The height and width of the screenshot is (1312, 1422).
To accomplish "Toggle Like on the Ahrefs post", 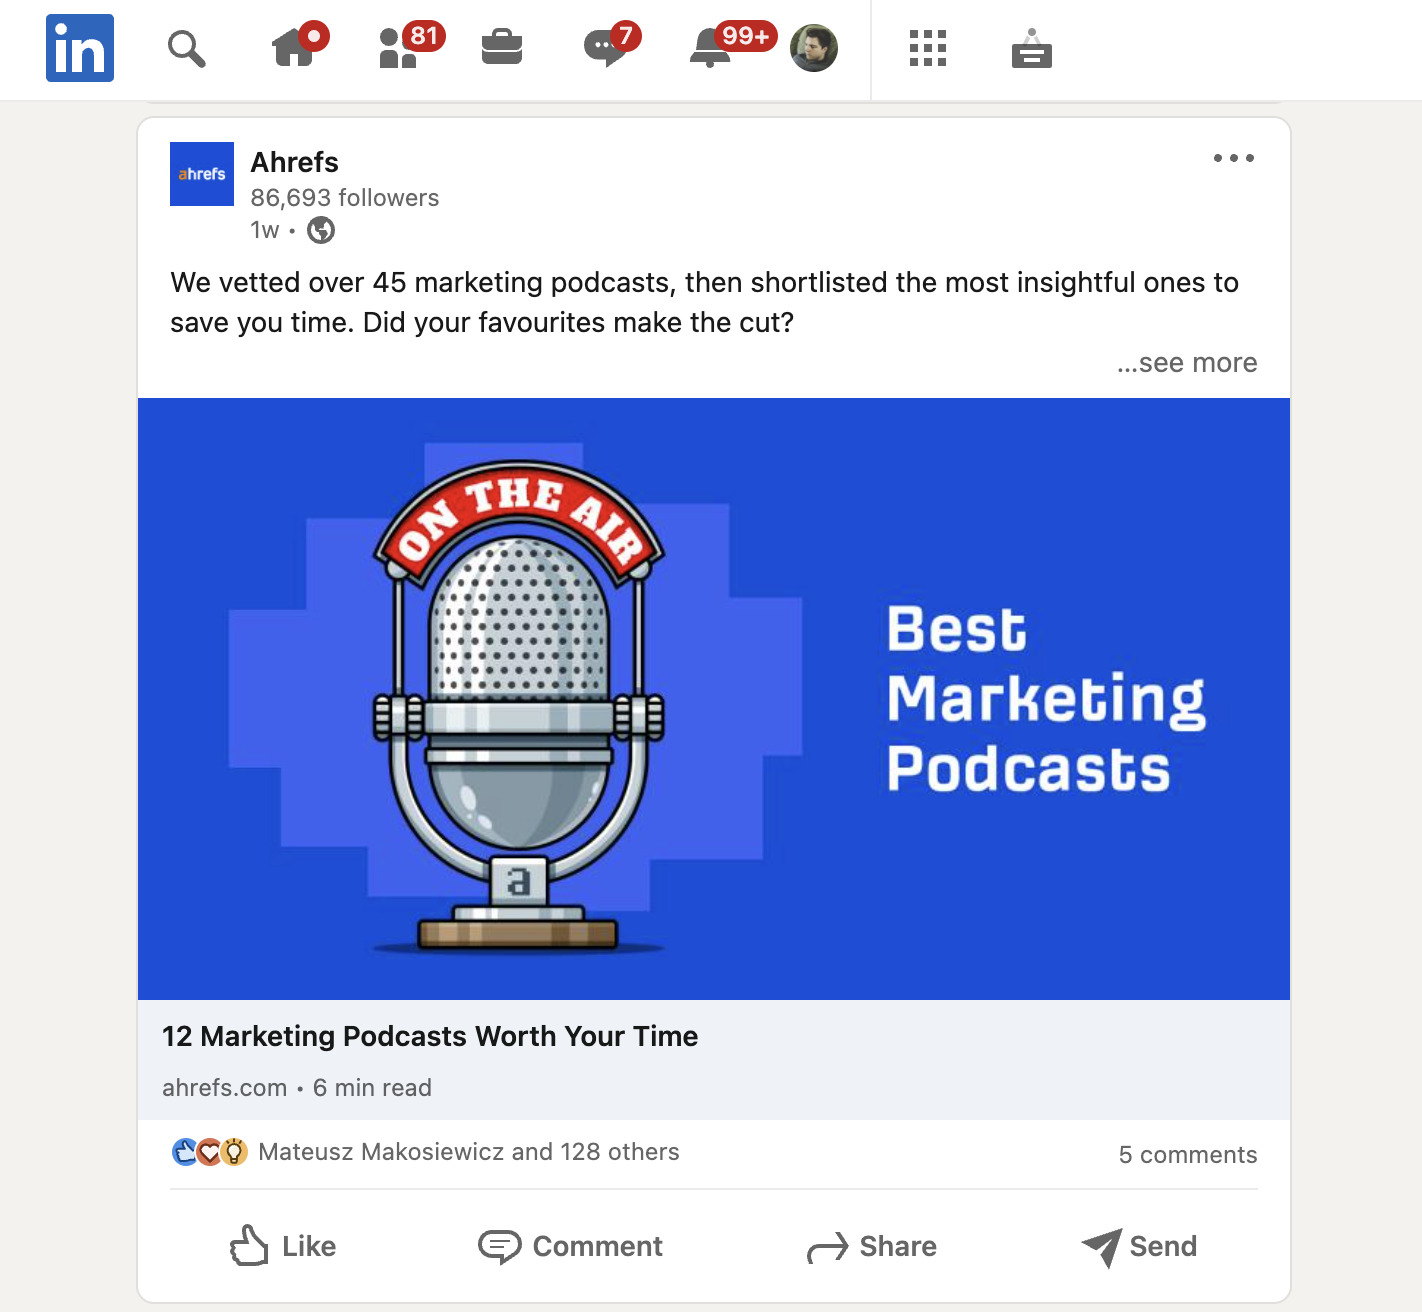I will tap(283, 1246).
